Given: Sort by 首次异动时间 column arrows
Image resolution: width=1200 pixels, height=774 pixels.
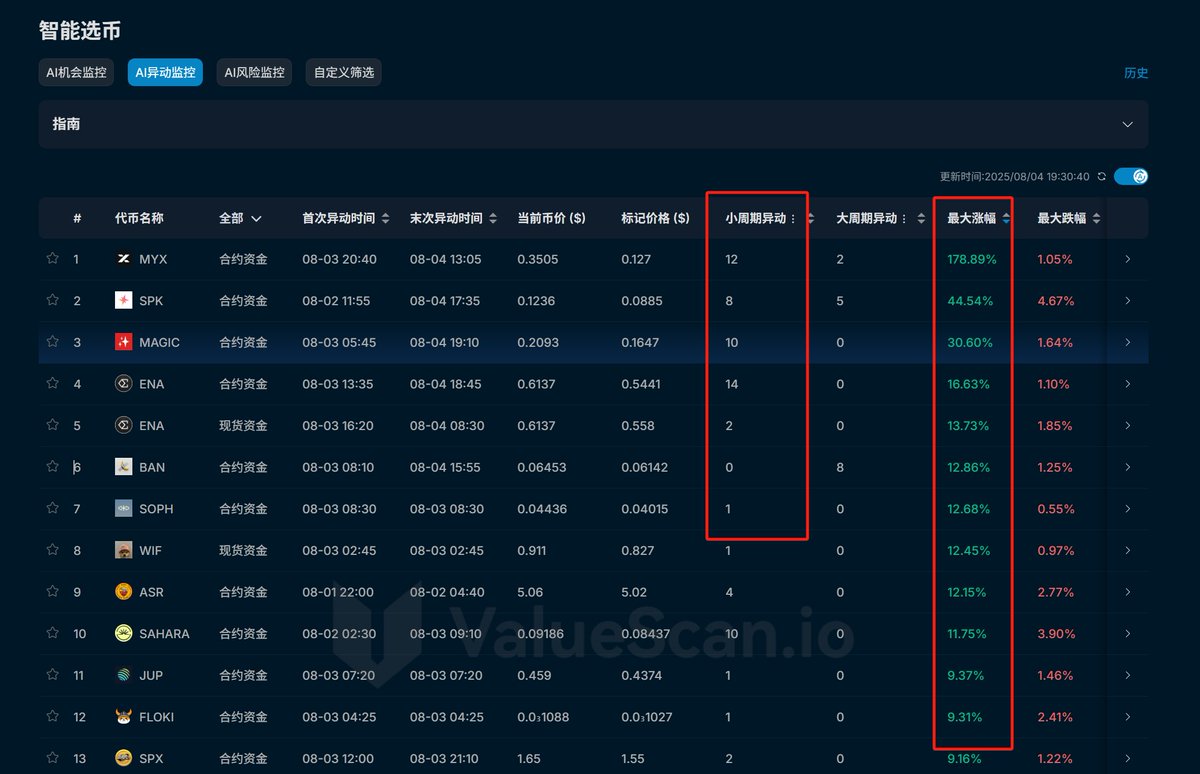Looking at the screenshot, I should click(x=386, y=218).
